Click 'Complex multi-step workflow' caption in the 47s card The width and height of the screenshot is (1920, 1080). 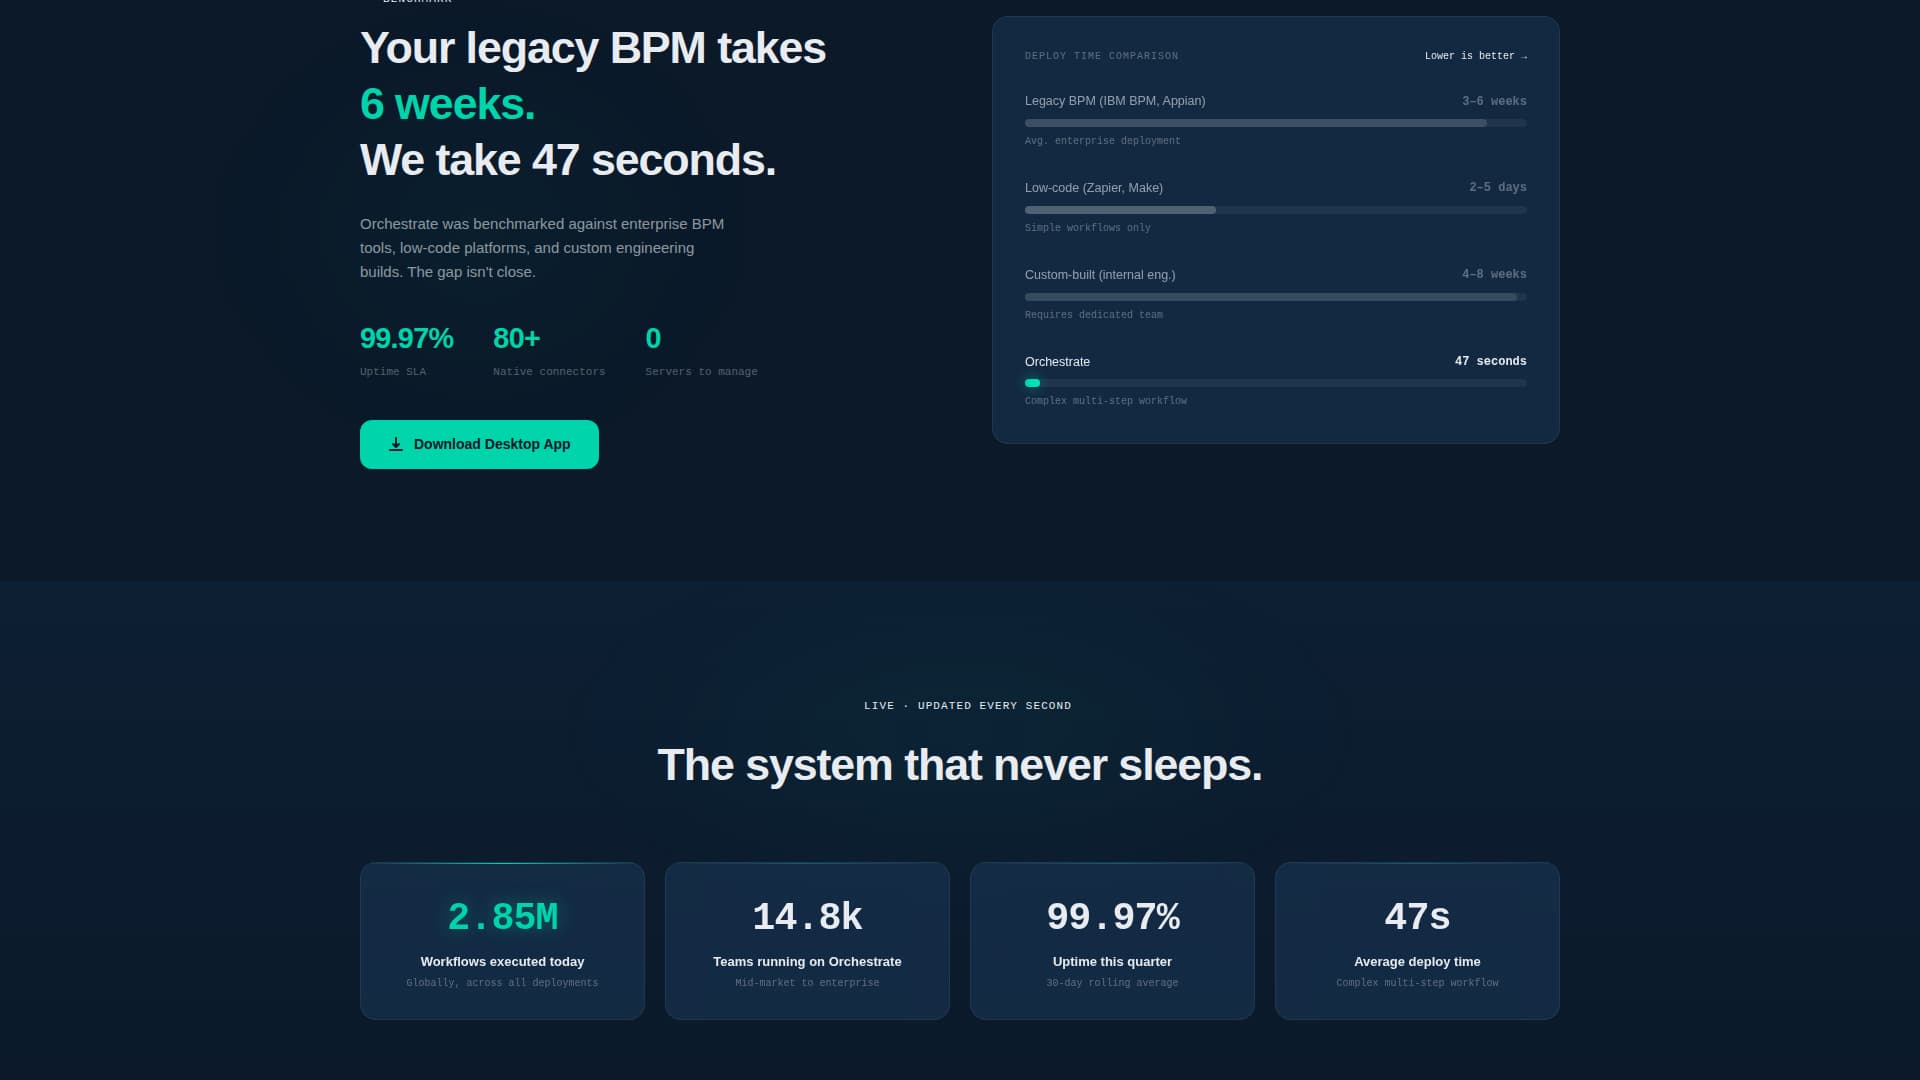1417,983
